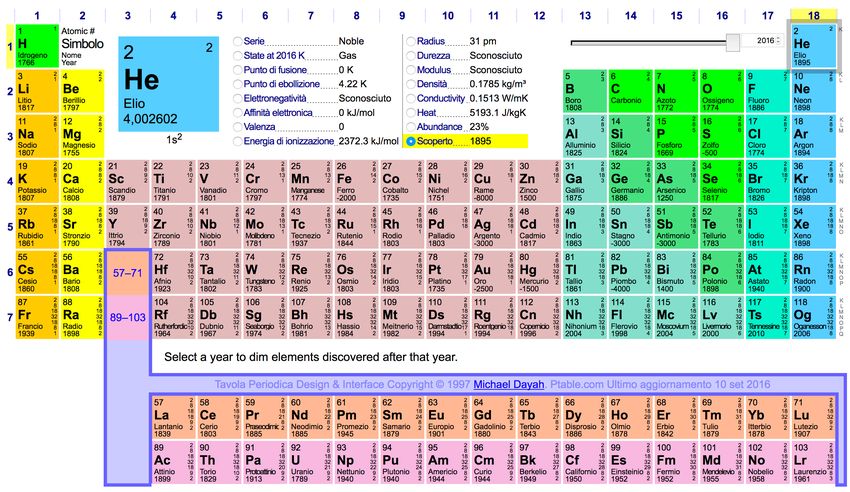Click the 57–71 lanthanides placeholder cell
The width and height of the screenshot is (850, 492).
pos(127,273)
